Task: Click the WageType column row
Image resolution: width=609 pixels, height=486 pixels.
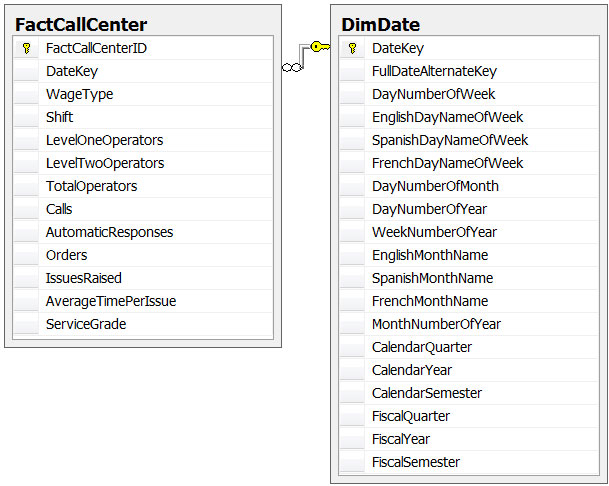Action: click(79, 94)
